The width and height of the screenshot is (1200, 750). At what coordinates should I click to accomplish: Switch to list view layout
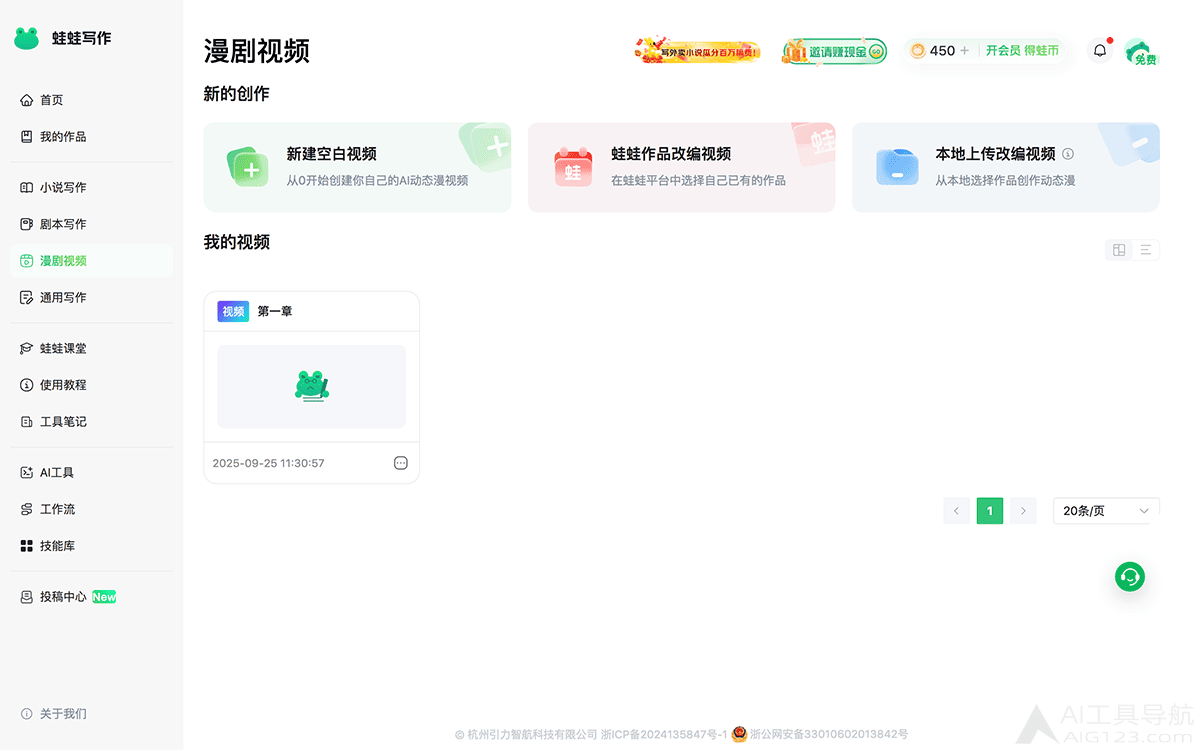[1146, 250]
